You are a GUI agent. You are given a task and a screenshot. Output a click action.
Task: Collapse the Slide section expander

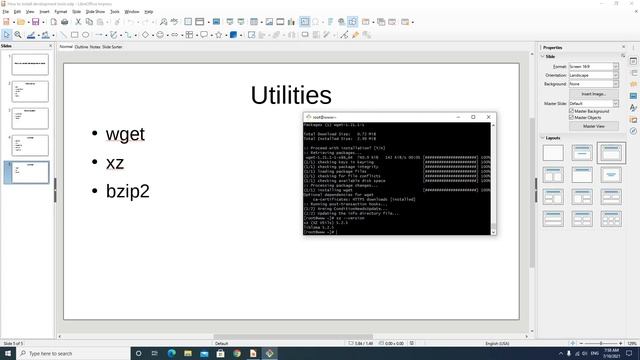(542, 56)
